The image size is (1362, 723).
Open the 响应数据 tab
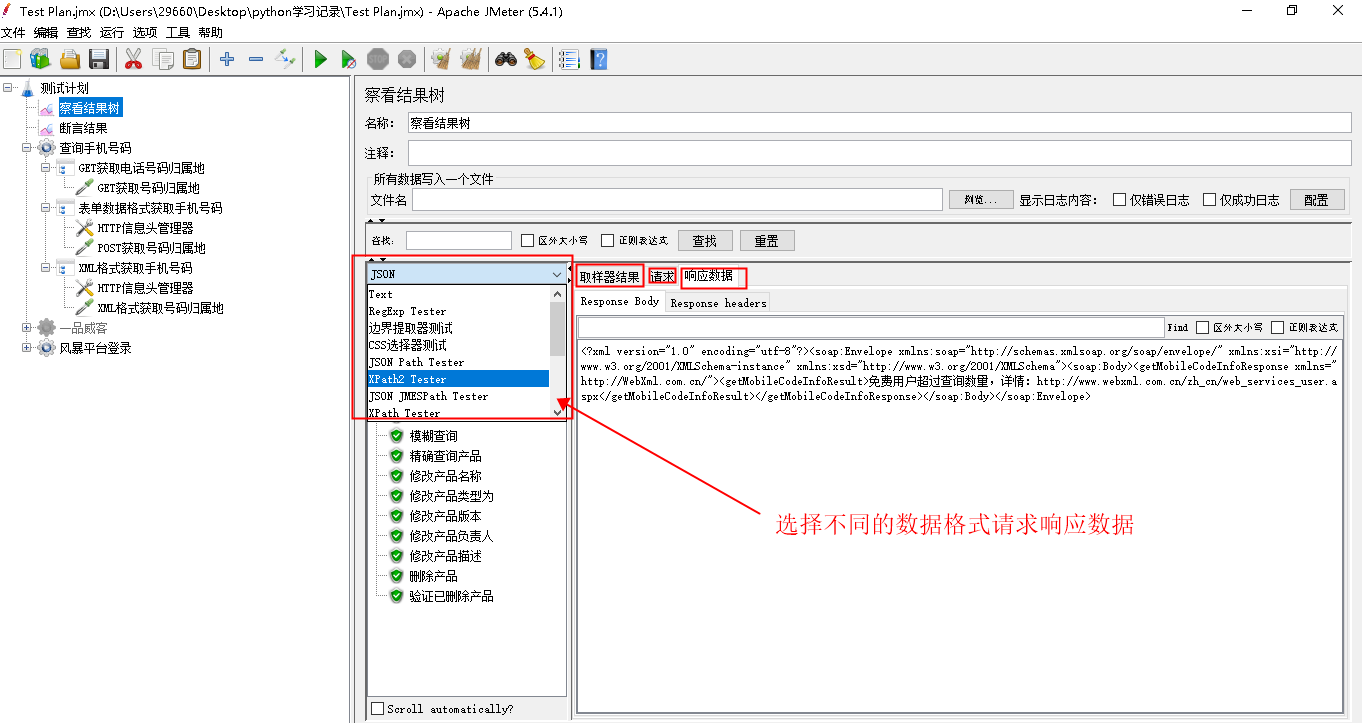coord(708,277)
